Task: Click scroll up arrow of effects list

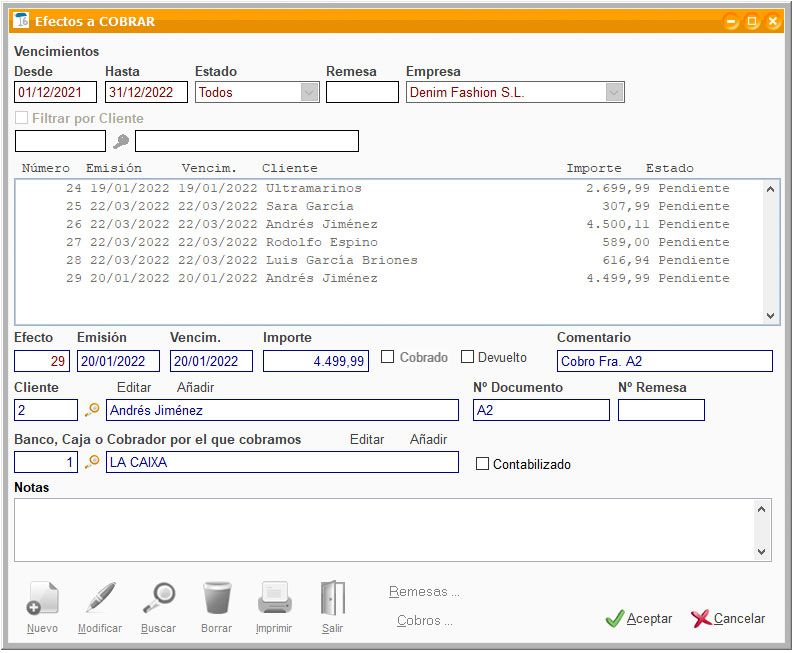Action: tap(770, 189)
